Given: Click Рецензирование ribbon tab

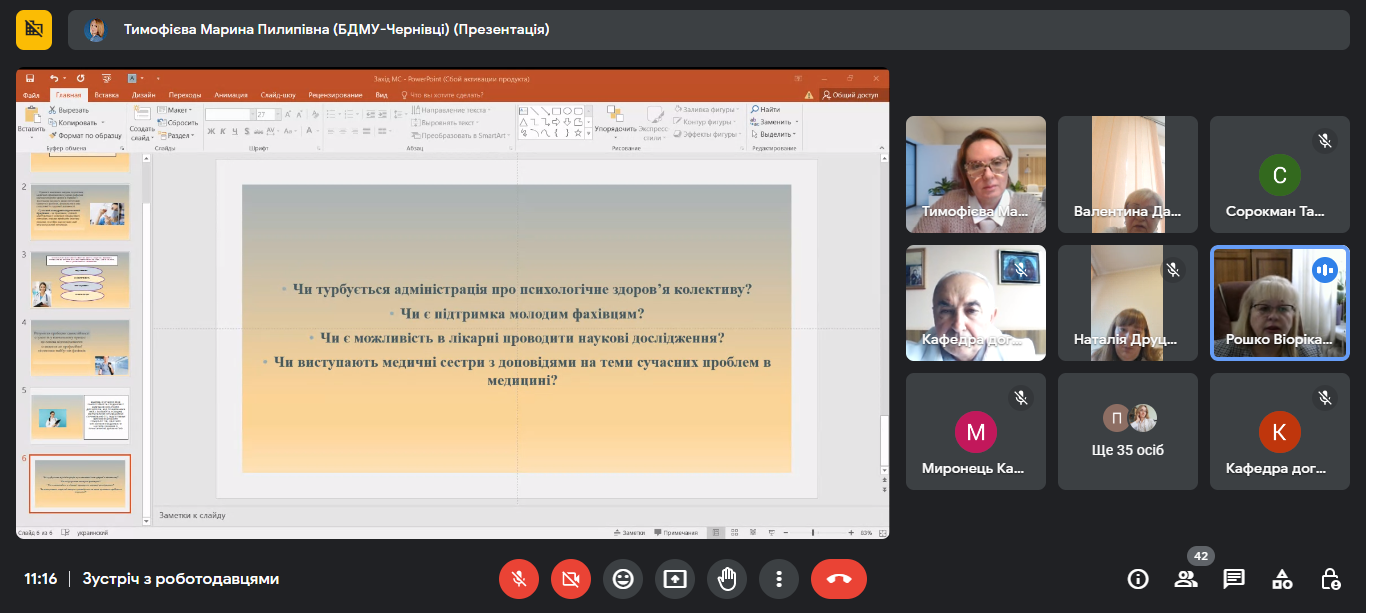Looking at the screenshot, I should pos(335,95).
